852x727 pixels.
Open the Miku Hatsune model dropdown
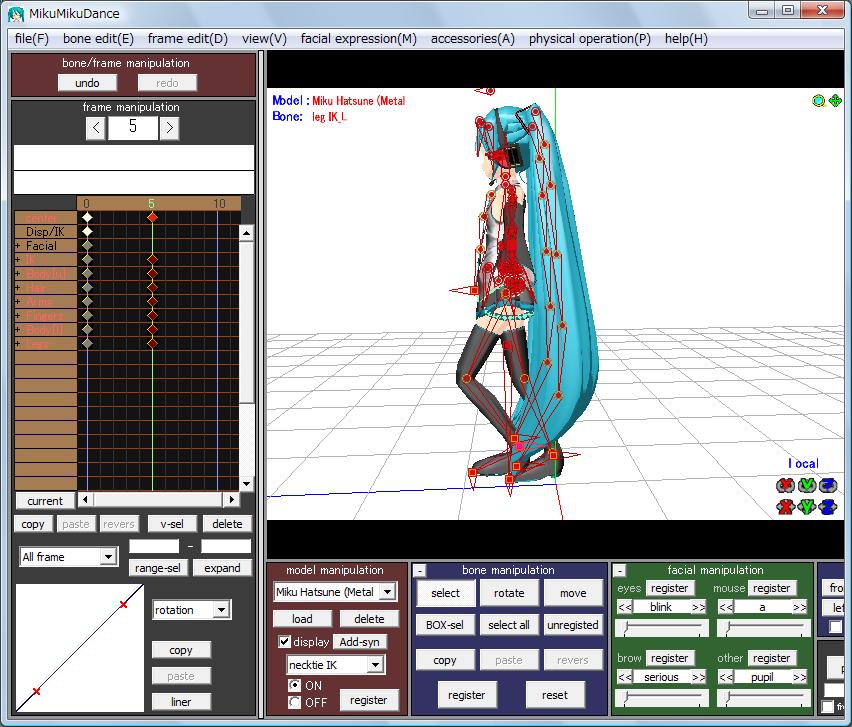387,592
